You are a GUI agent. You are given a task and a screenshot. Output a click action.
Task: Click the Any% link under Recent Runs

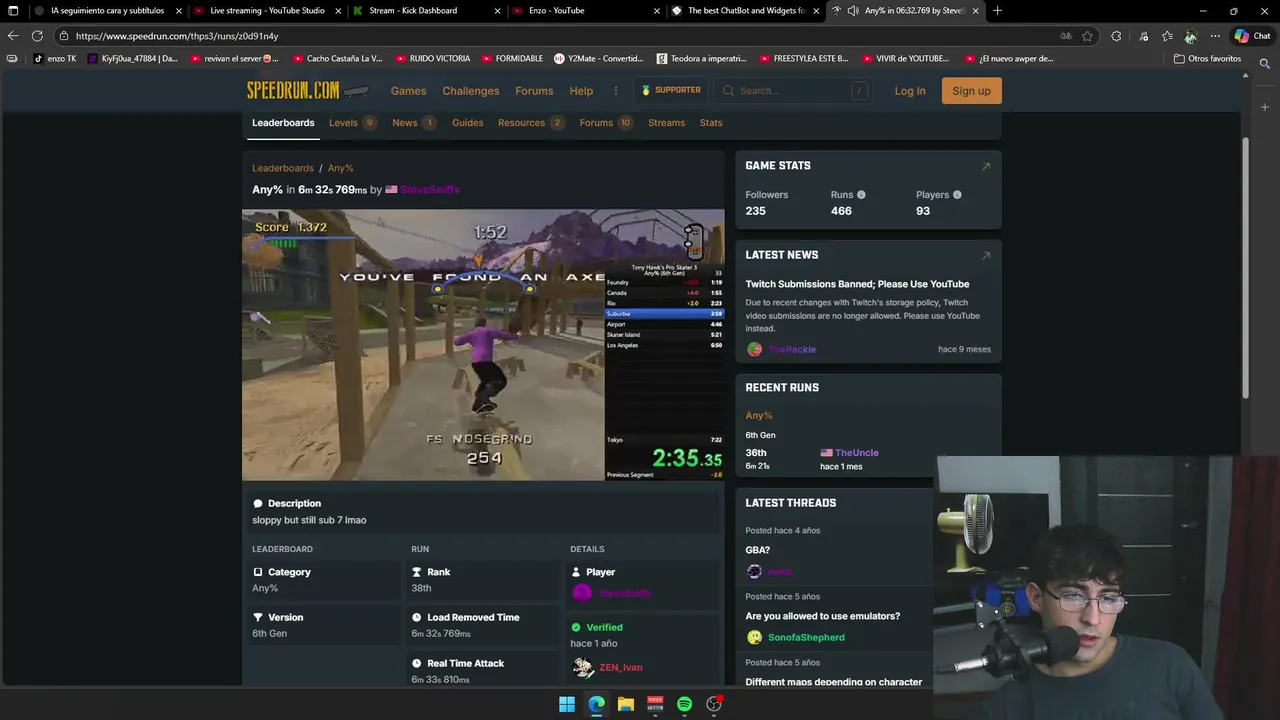coord(759,415)
